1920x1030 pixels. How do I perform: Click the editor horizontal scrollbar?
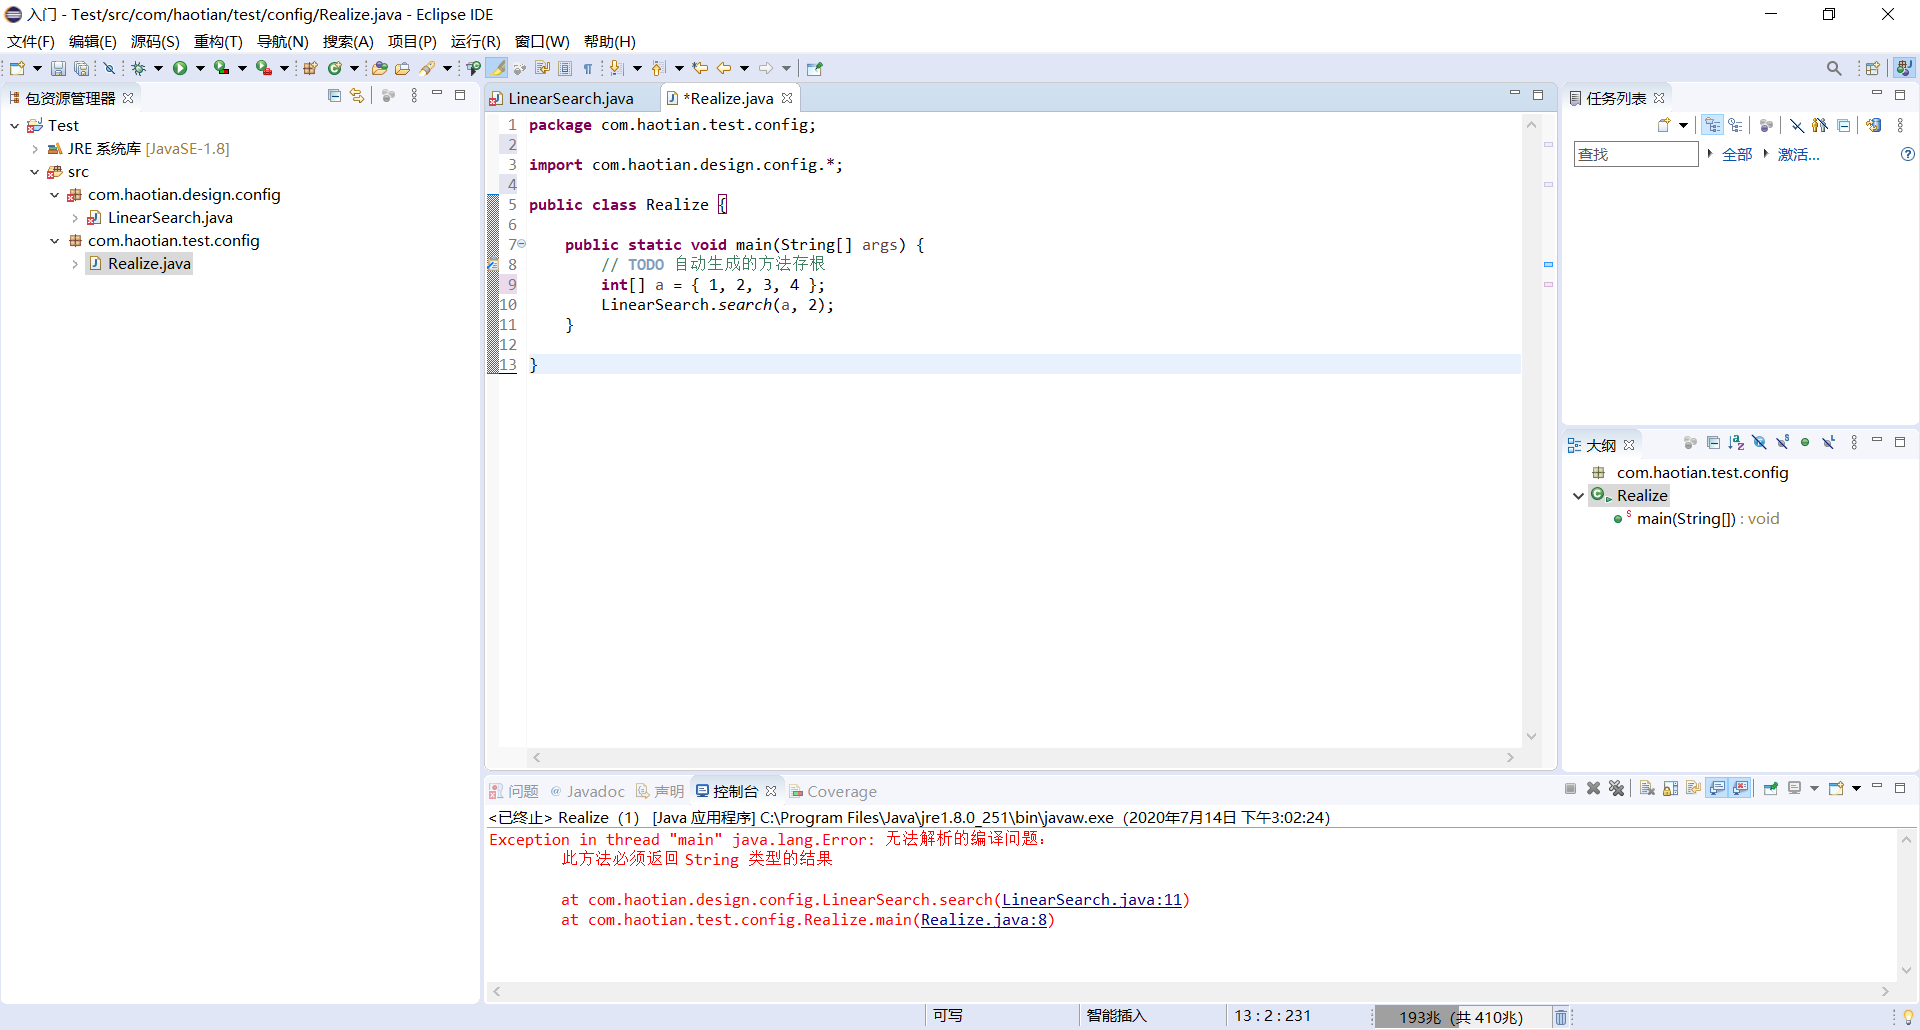pos(1024,758)
